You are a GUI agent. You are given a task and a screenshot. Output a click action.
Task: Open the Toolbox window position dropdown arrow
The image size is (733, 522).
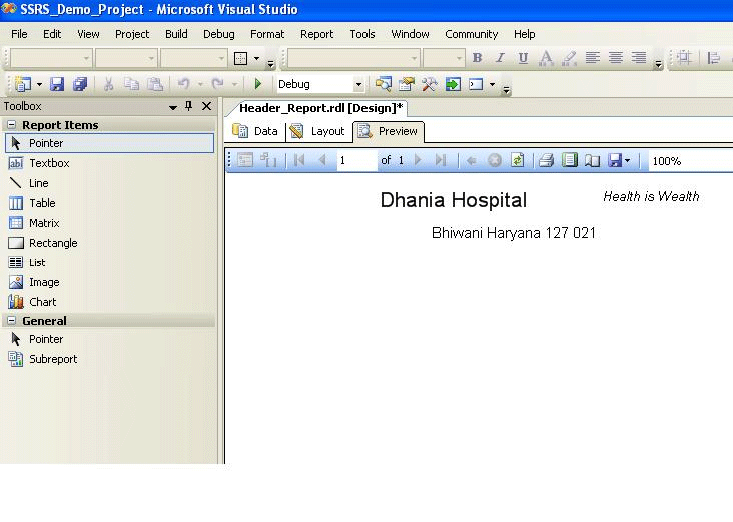pos(173,107)
